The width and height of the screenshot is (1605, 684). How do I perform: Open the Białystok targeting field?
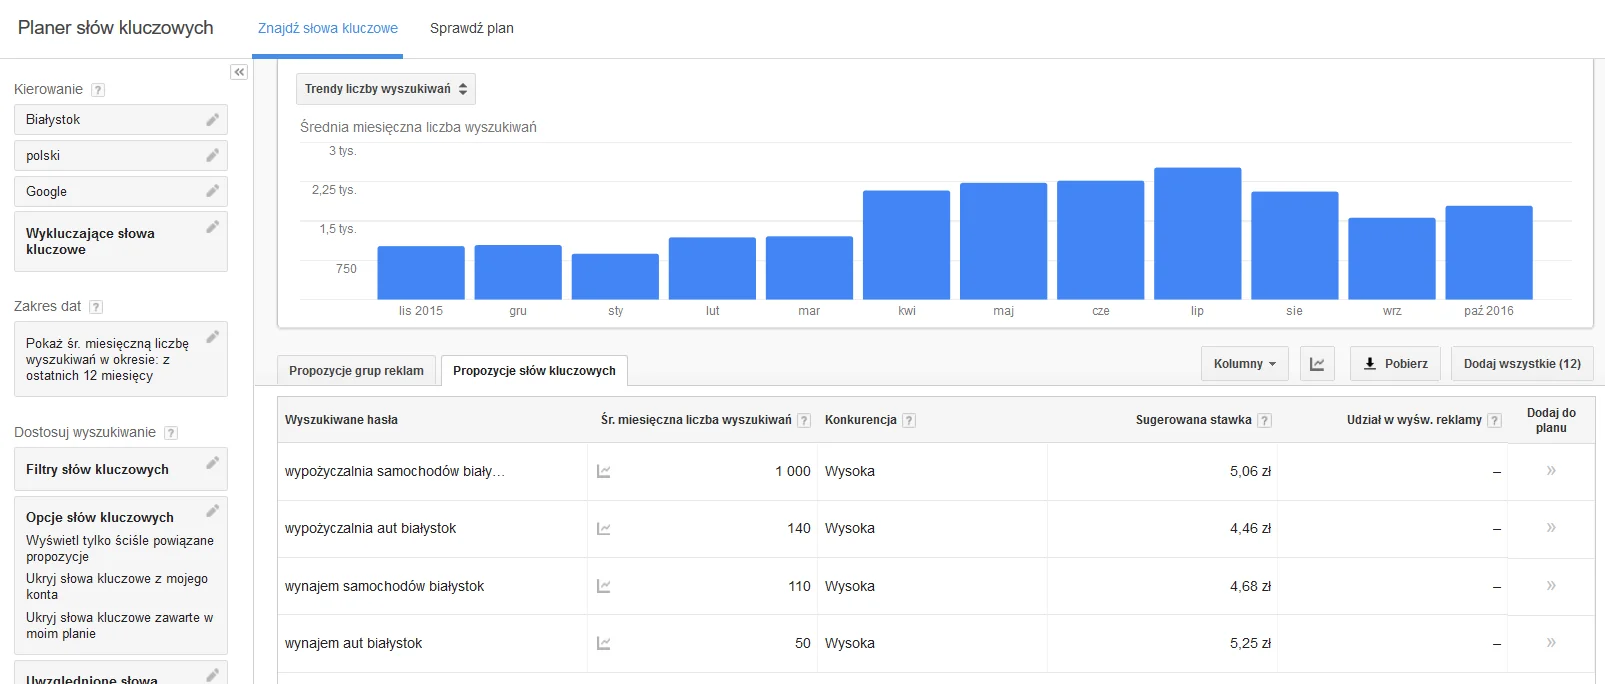pyautogui.click(x=121, y=120)
